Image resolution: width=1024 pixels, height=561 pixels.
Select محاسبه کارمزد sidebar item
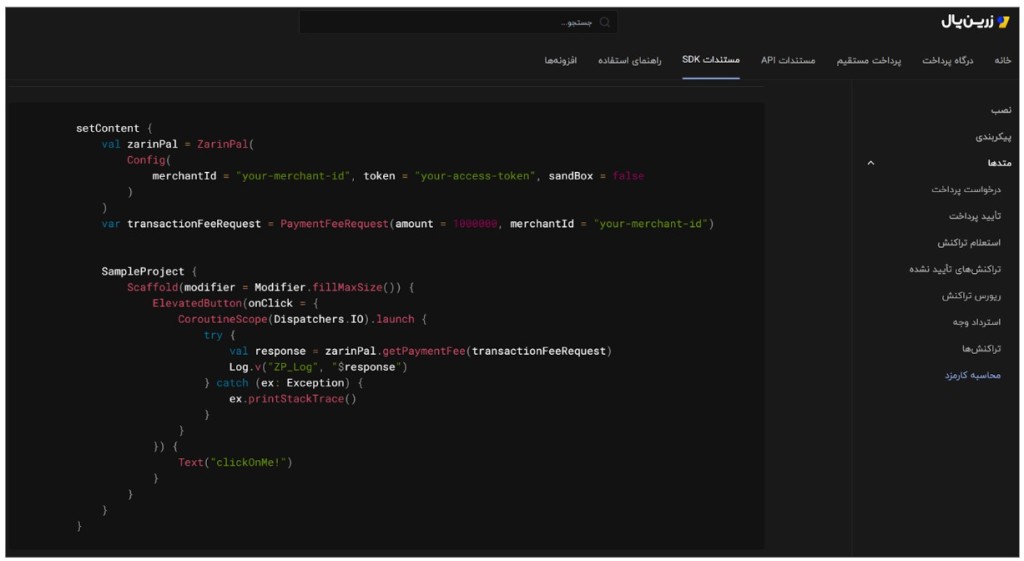pos(972,375)
